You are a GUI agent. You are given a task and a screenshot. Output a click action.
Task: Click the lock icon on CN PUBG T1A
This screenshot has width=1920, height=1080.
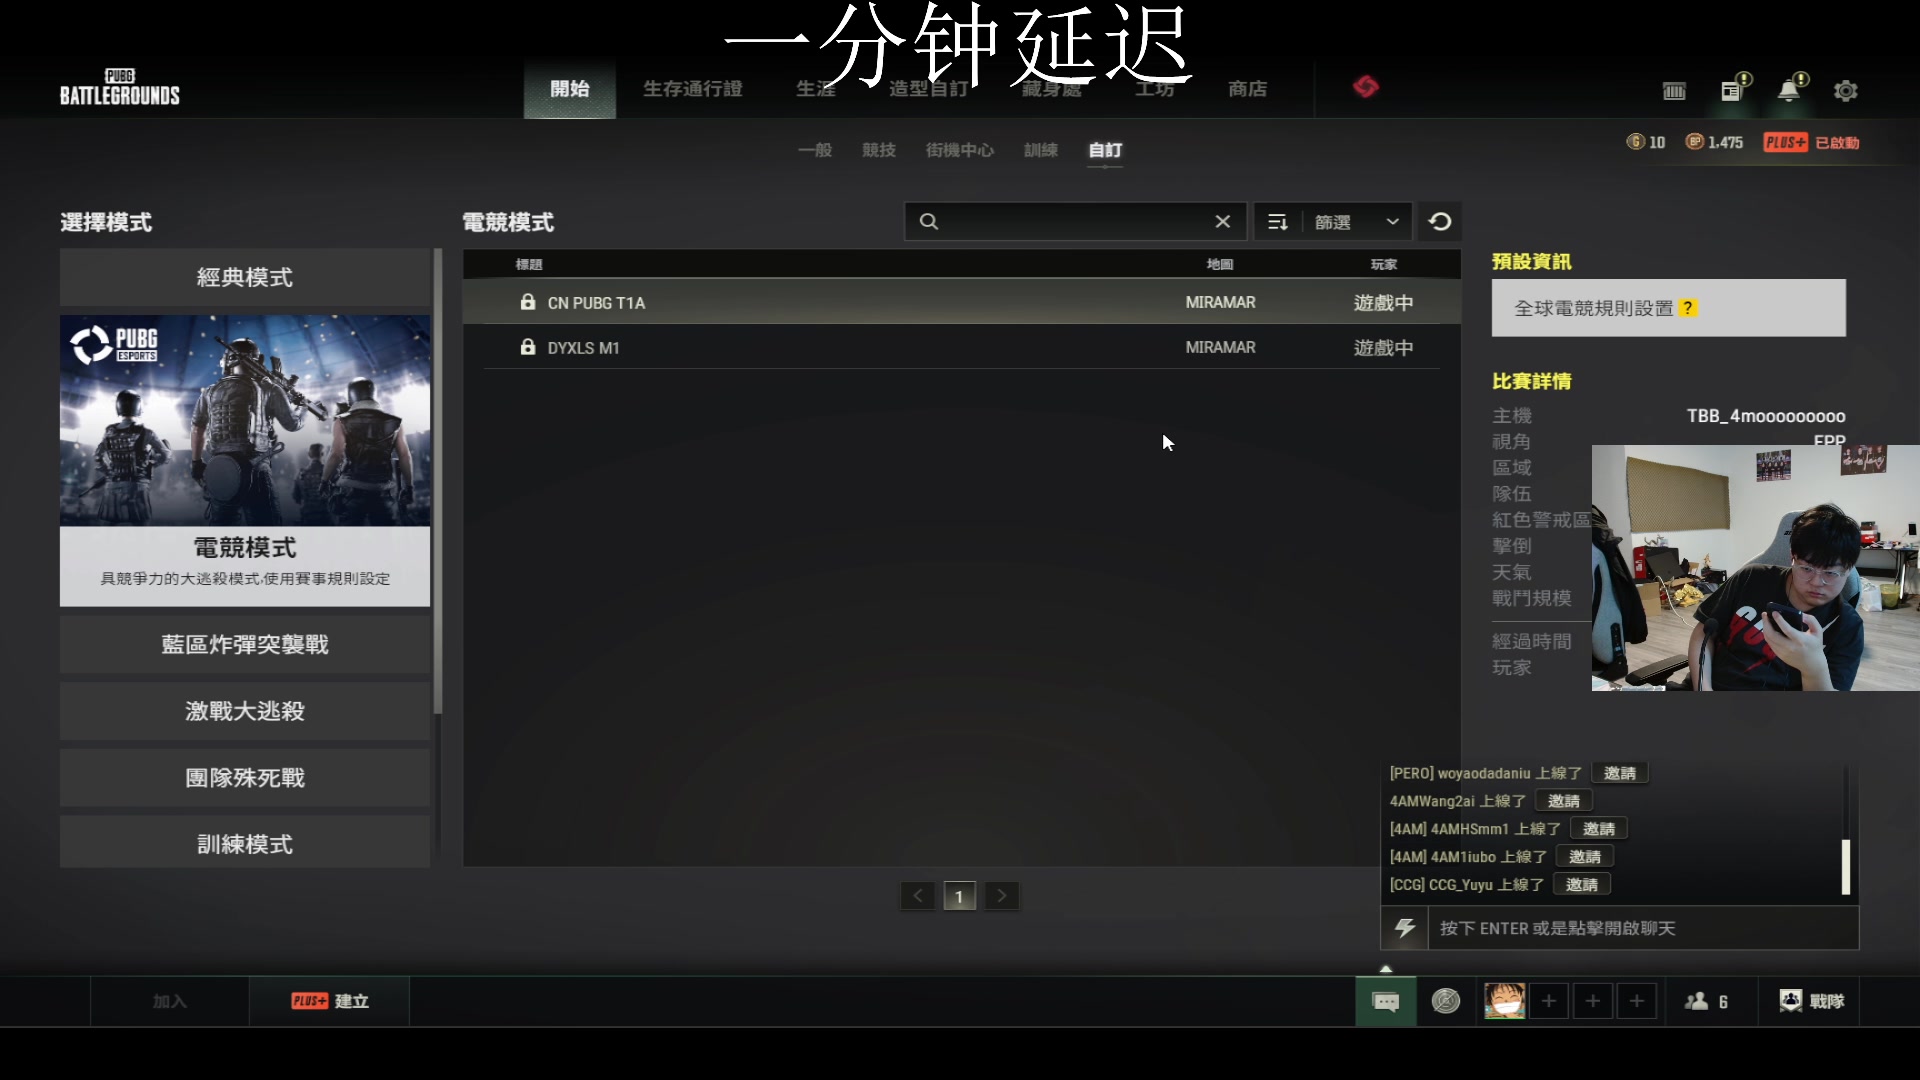pos(528,302)
